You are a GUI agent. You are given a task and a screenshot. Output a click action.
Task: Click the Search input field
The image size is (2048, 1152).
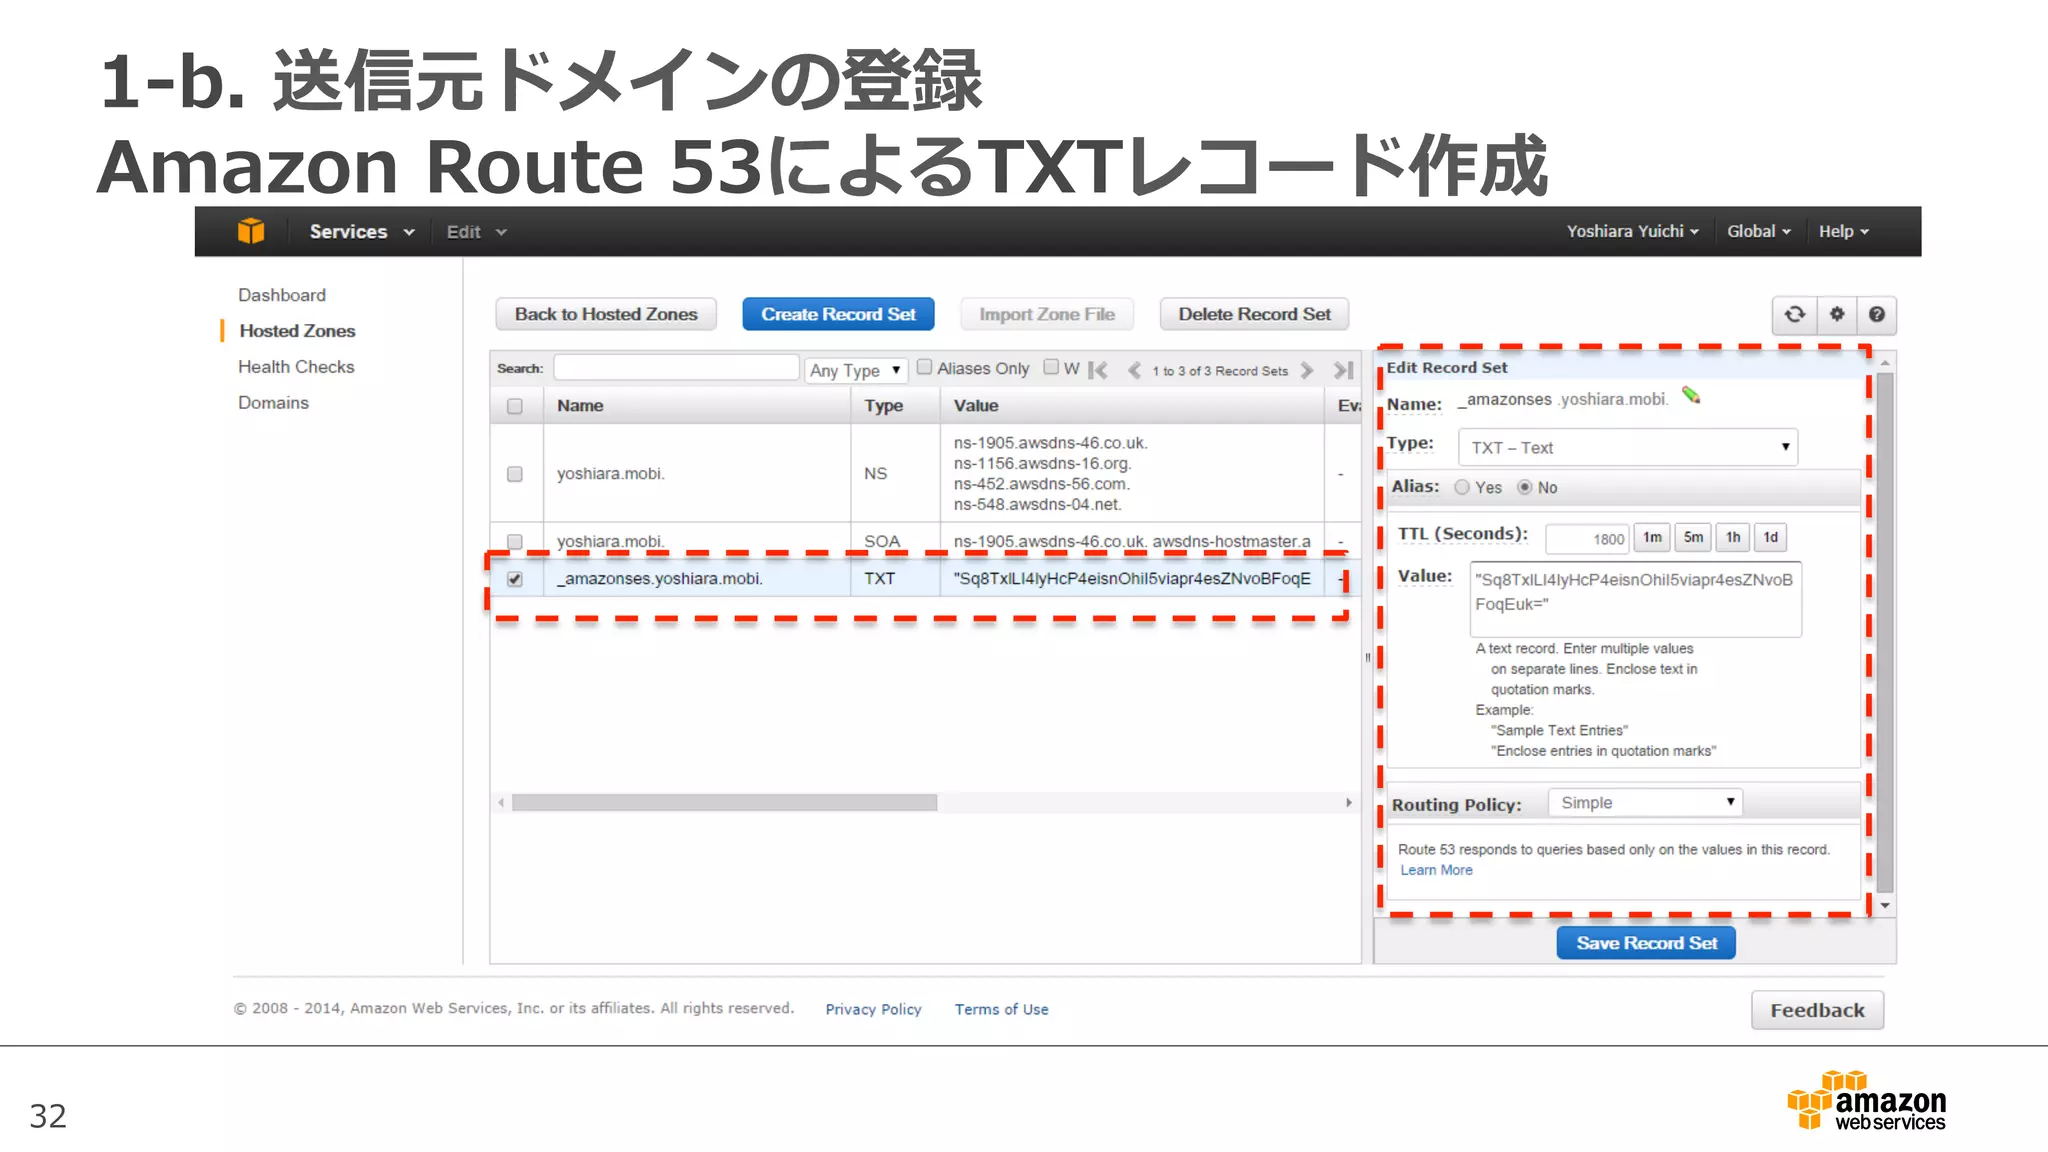(x=676, y=368)
